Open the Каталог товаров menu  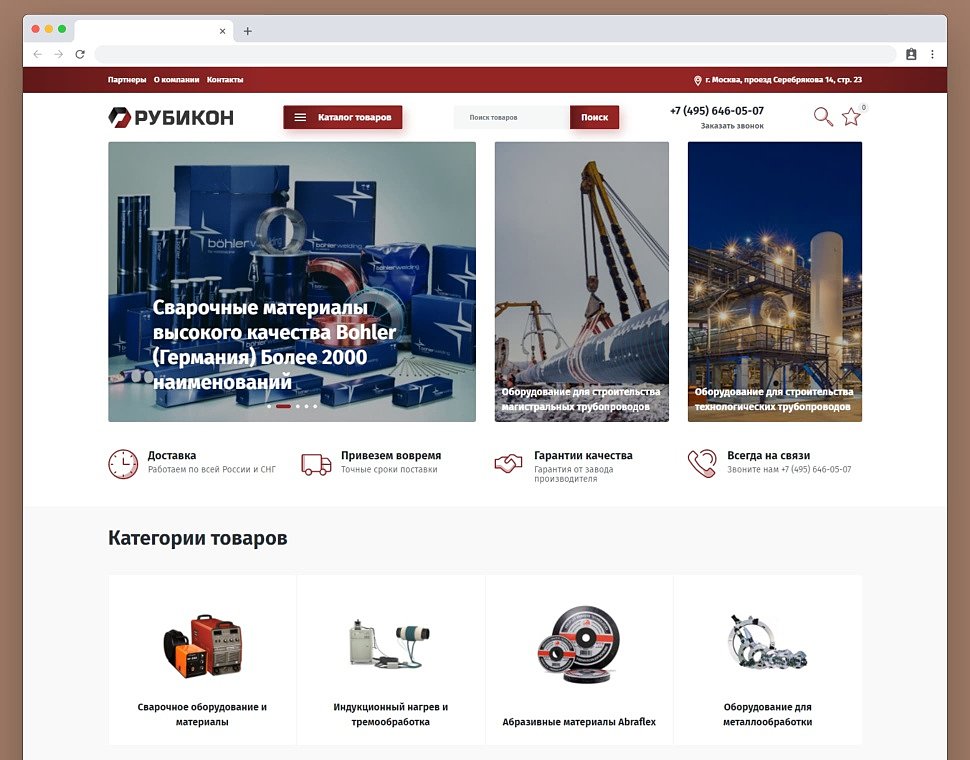click(343, 117)
